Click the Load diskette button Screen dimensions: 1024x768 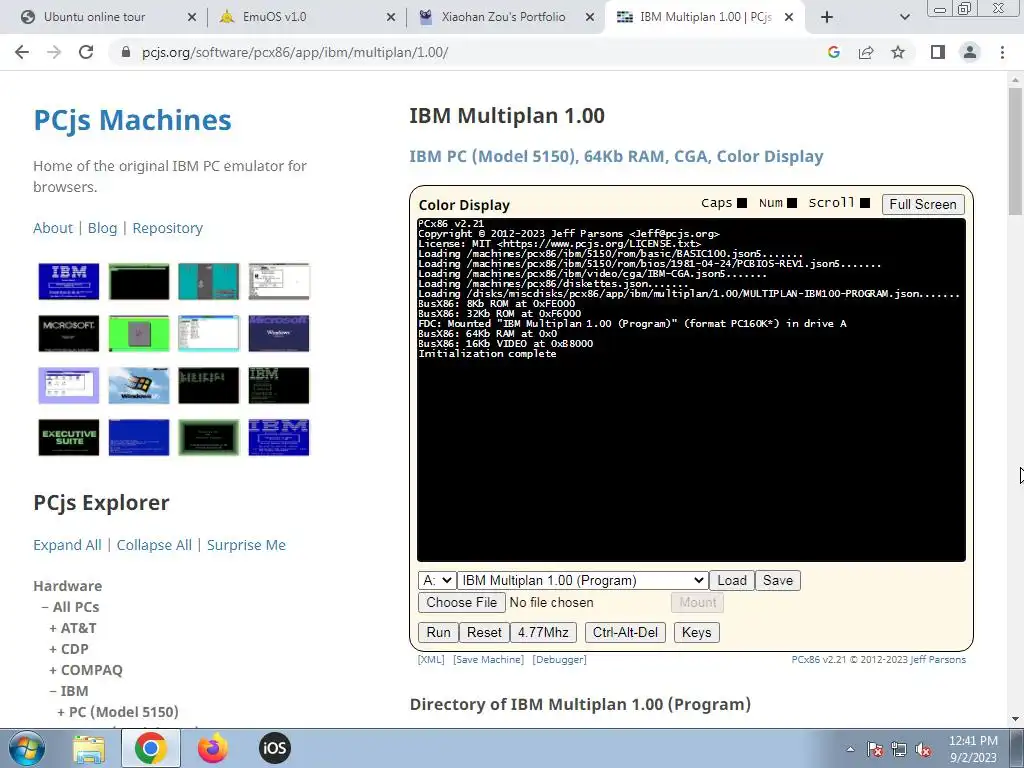click(731, 580)
